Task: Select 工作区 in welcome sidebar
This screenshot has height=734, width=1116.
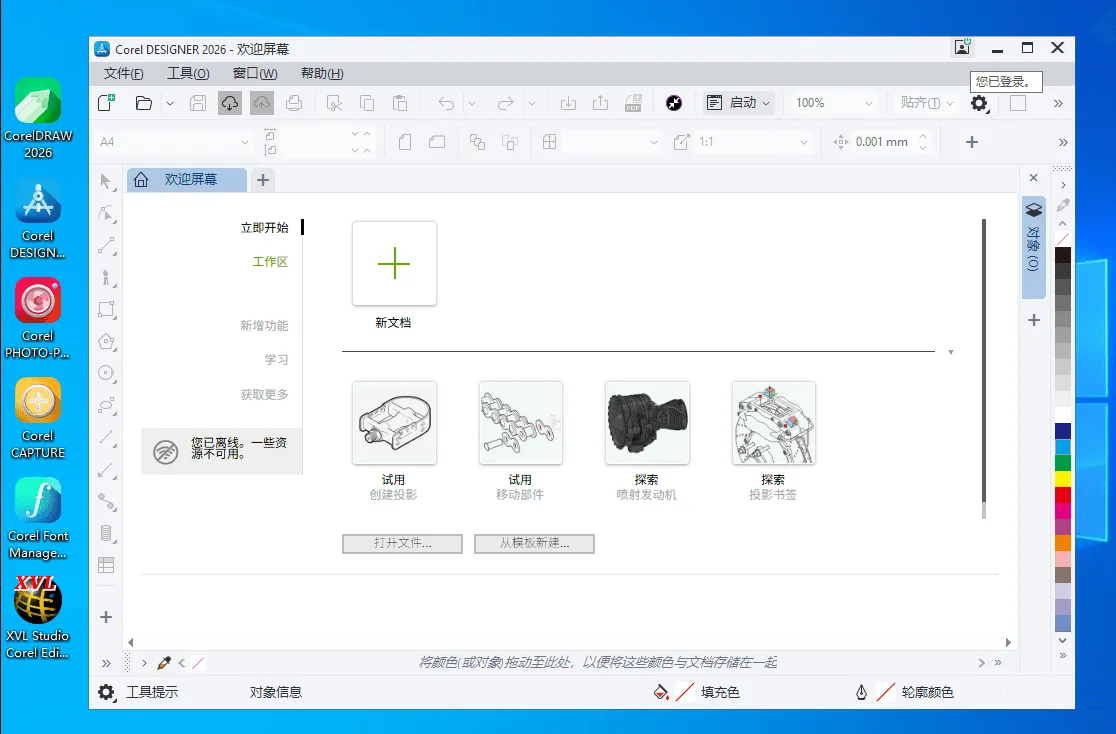Action: [x=270, y=262]
